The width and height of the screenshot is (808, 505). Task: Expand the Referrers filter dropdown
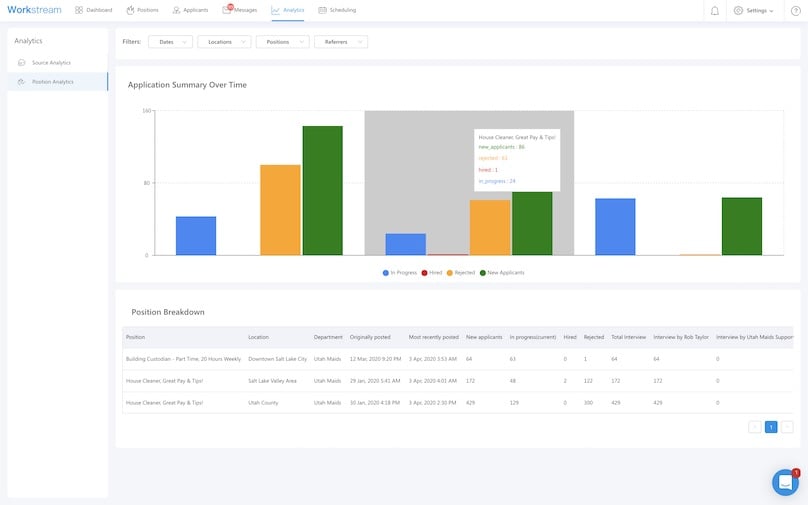[x=340, y=42]
